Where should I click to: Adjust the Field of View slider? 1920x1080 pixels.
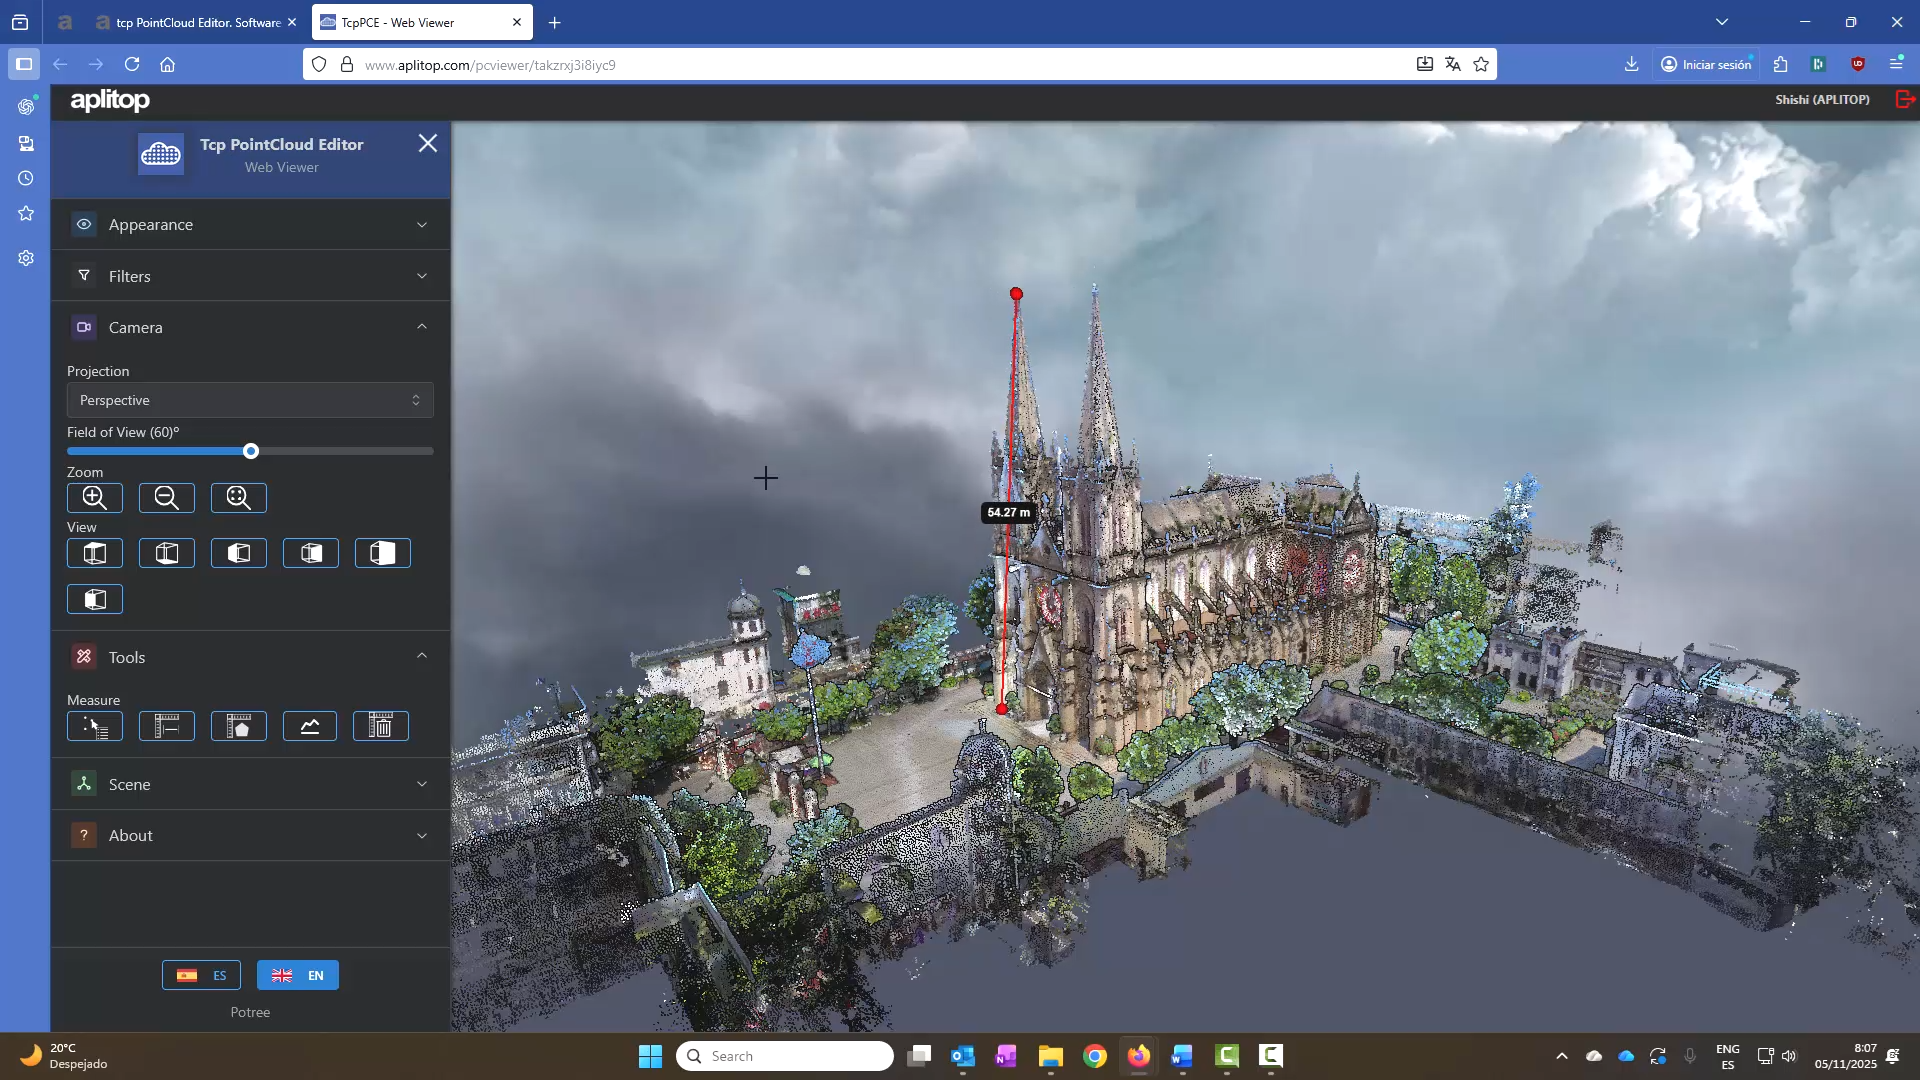tap(249, 451)
